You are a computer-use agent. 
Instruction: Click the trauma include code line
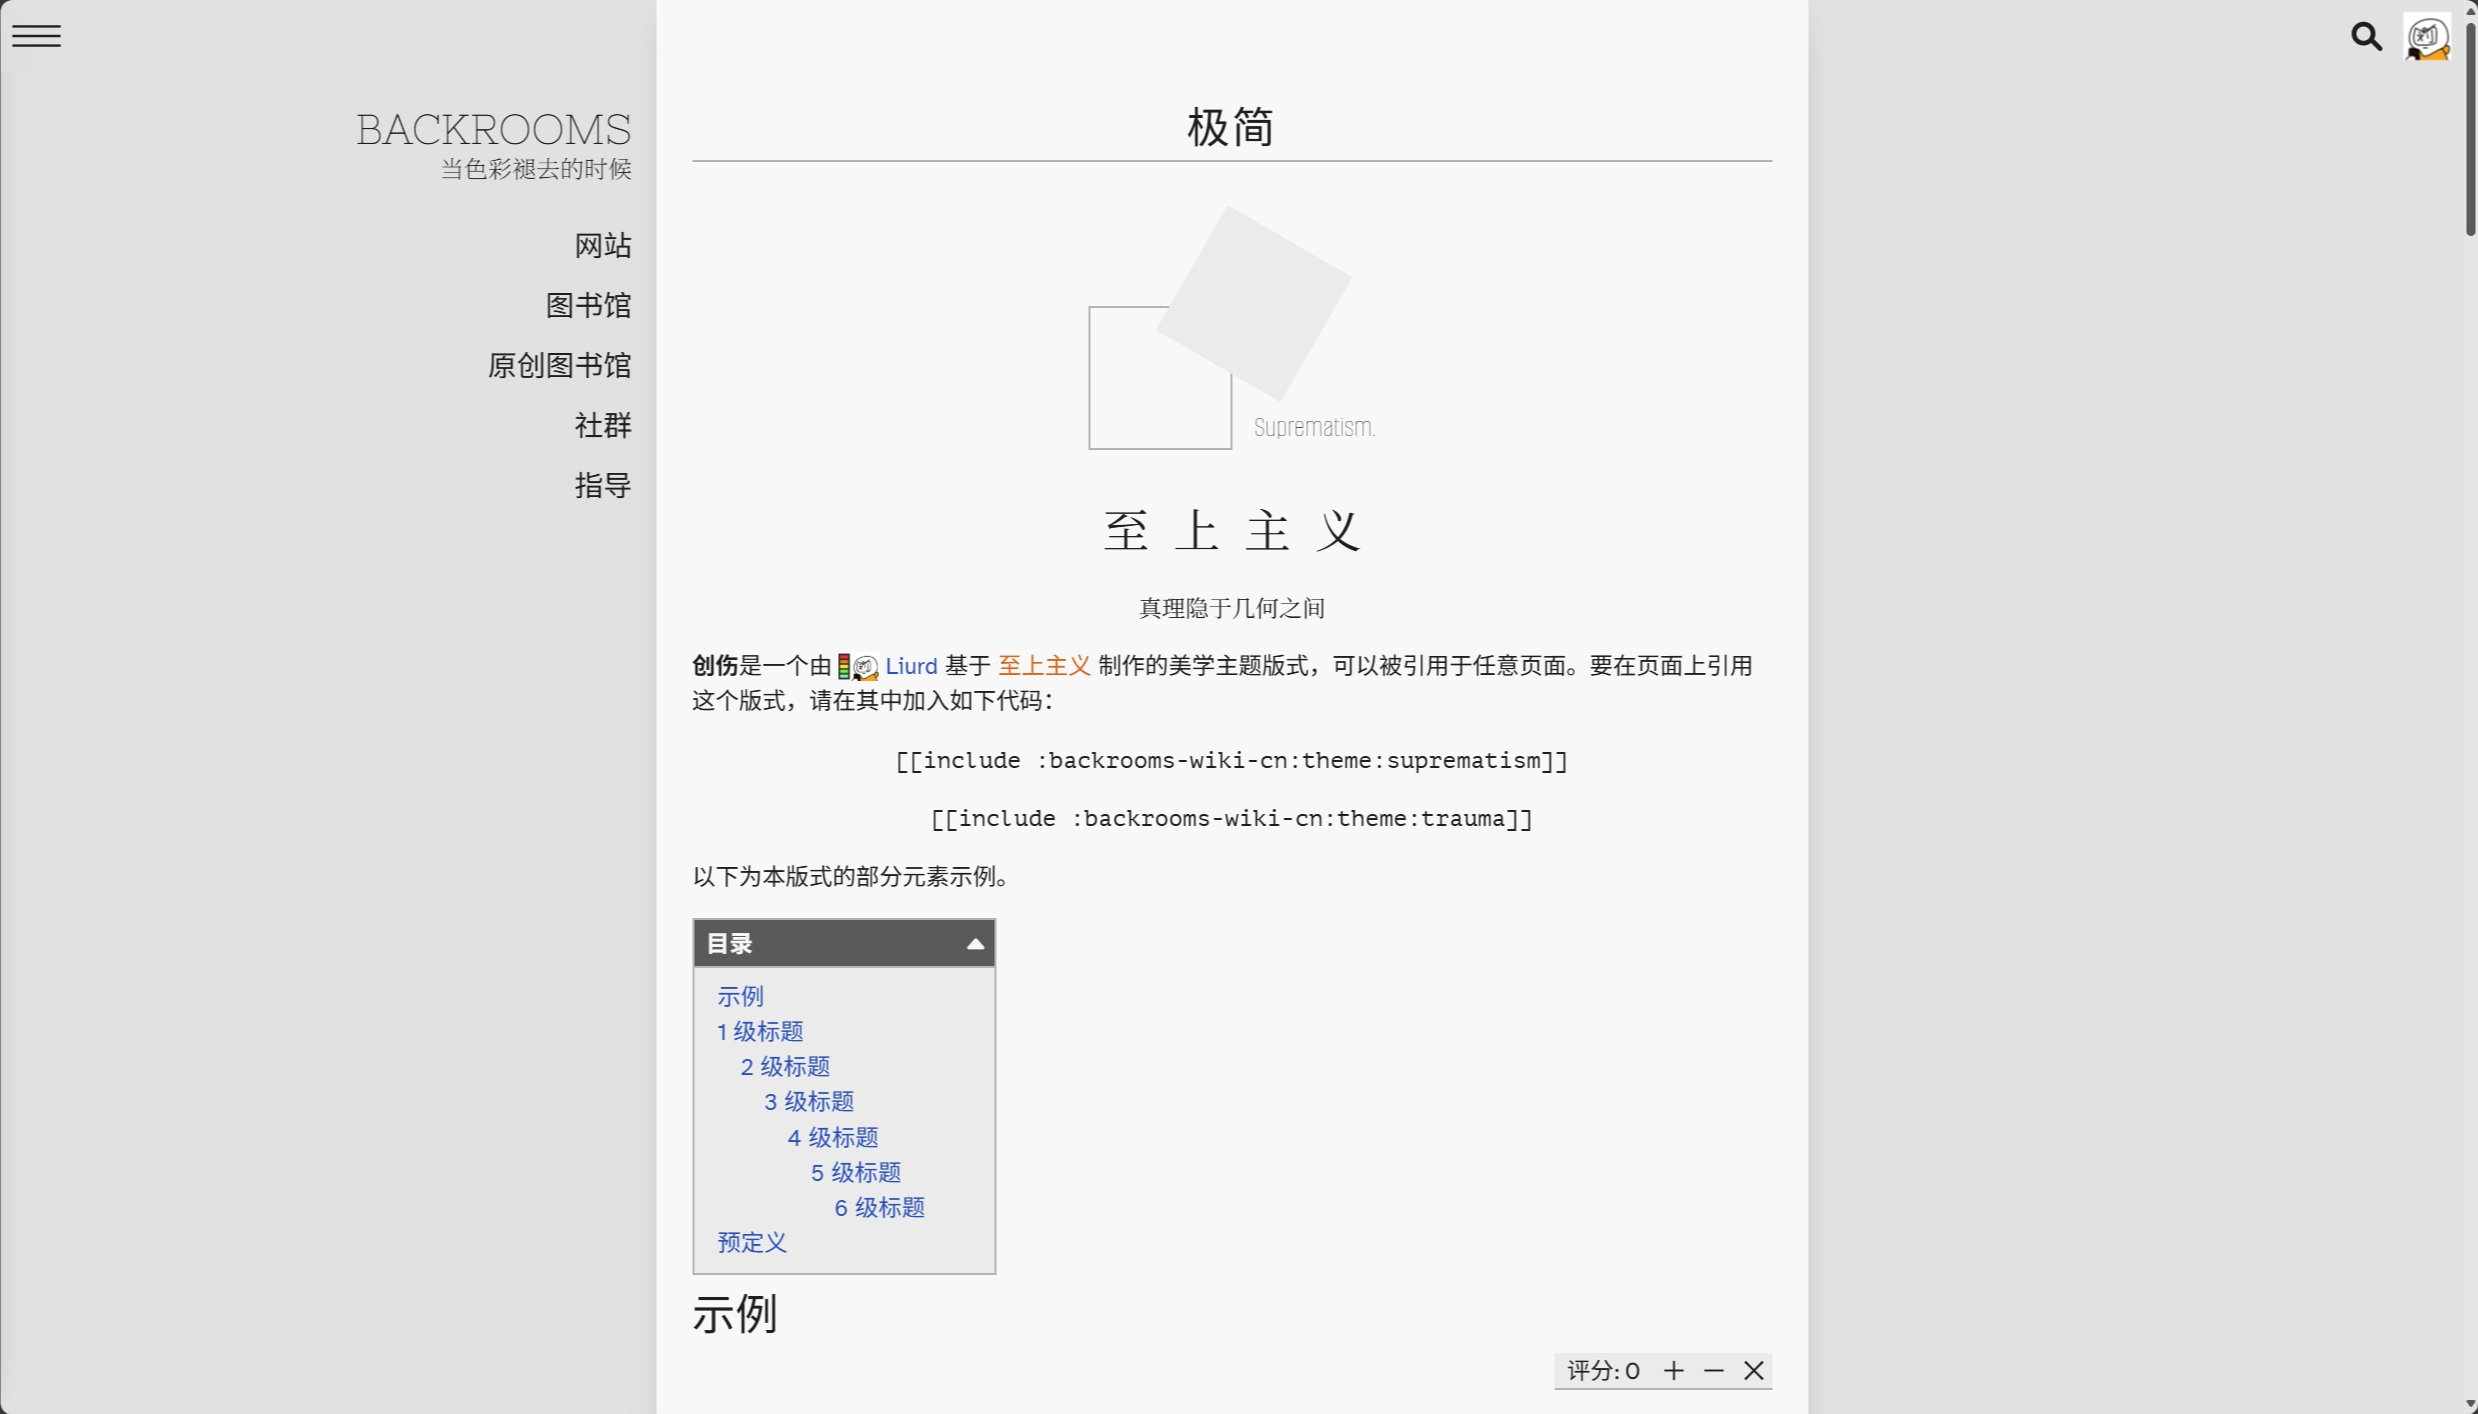coord(1232,819)
